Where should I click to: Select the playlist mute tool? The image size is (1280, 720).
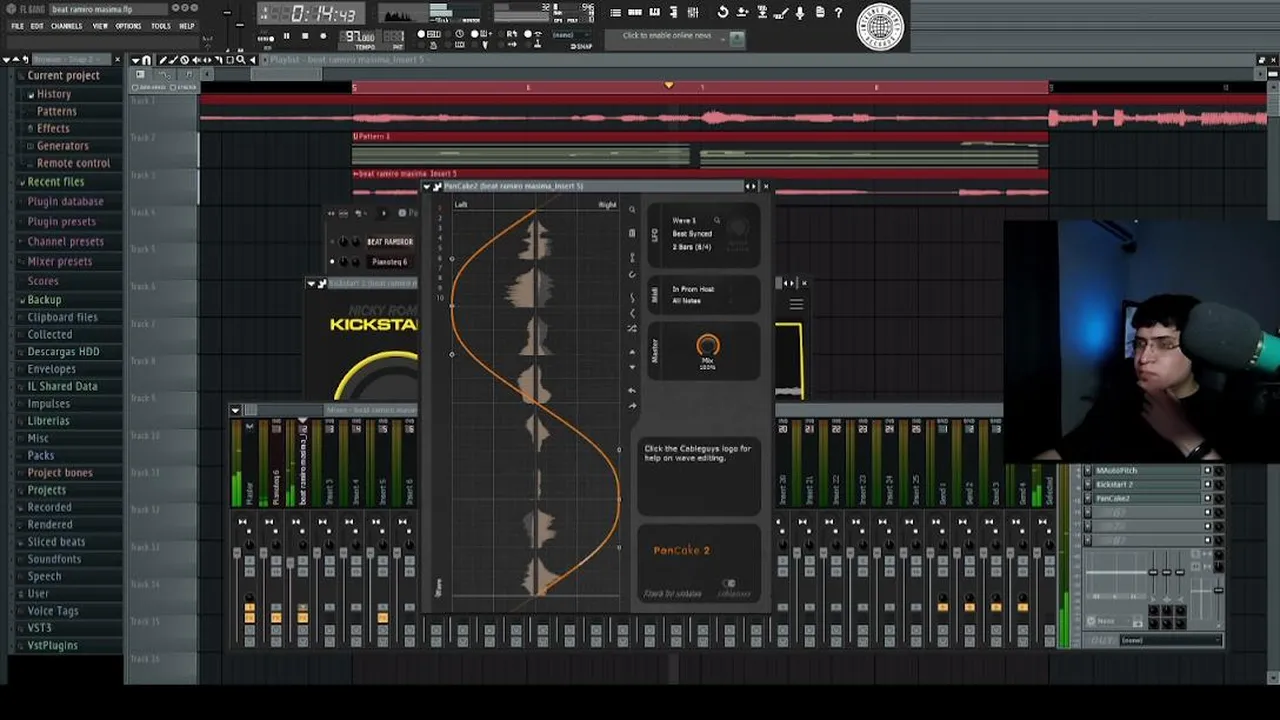point(197,60)
